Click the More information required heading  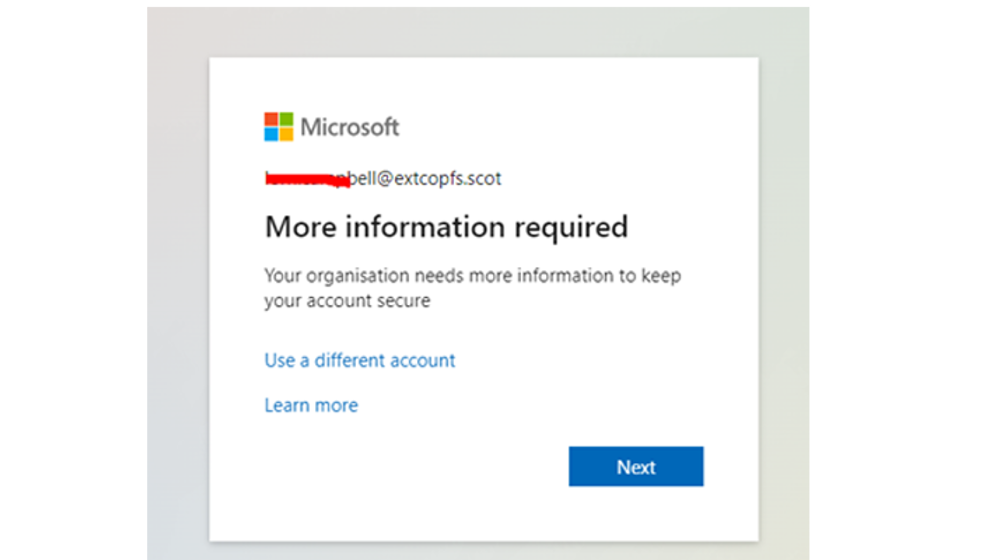click(x=446, y=227)
